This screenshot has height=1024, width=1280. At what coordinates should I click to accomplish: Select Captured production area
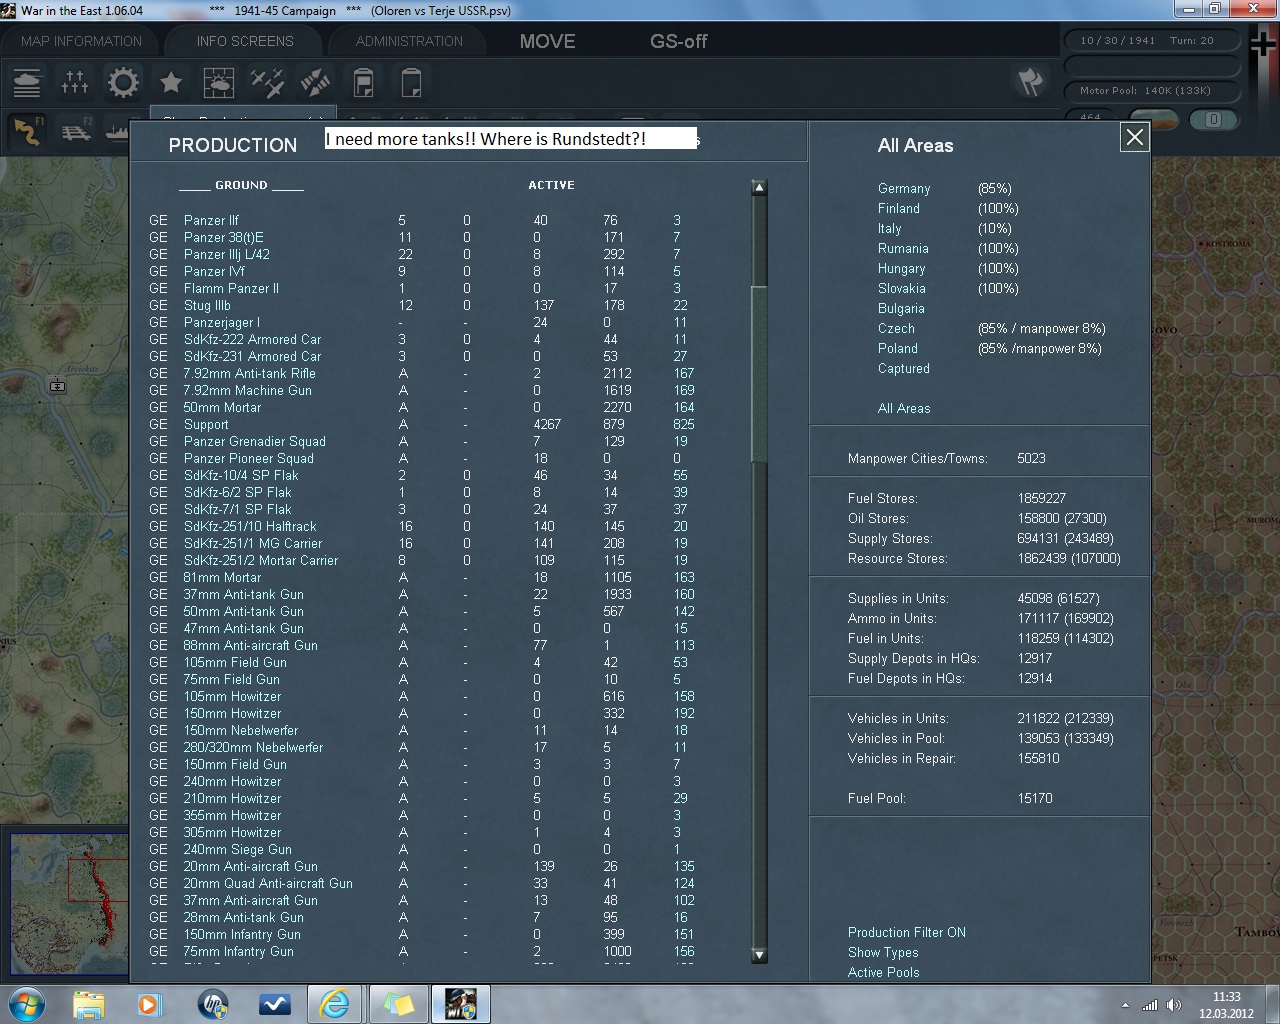(x=904, y=368)
